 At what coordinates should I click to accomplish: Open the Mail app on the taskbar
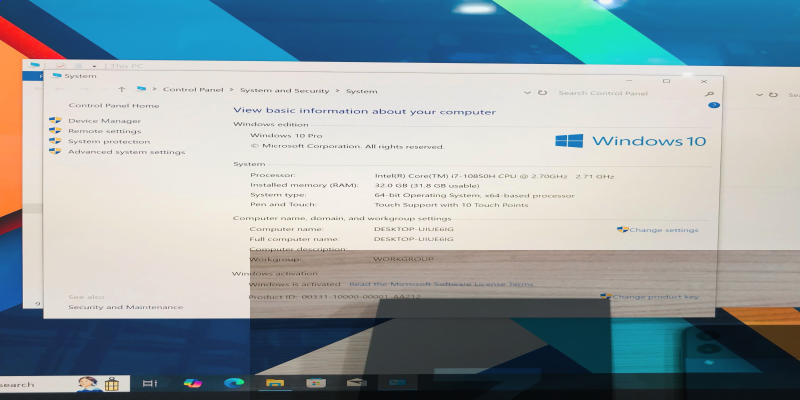click(357, 382)
